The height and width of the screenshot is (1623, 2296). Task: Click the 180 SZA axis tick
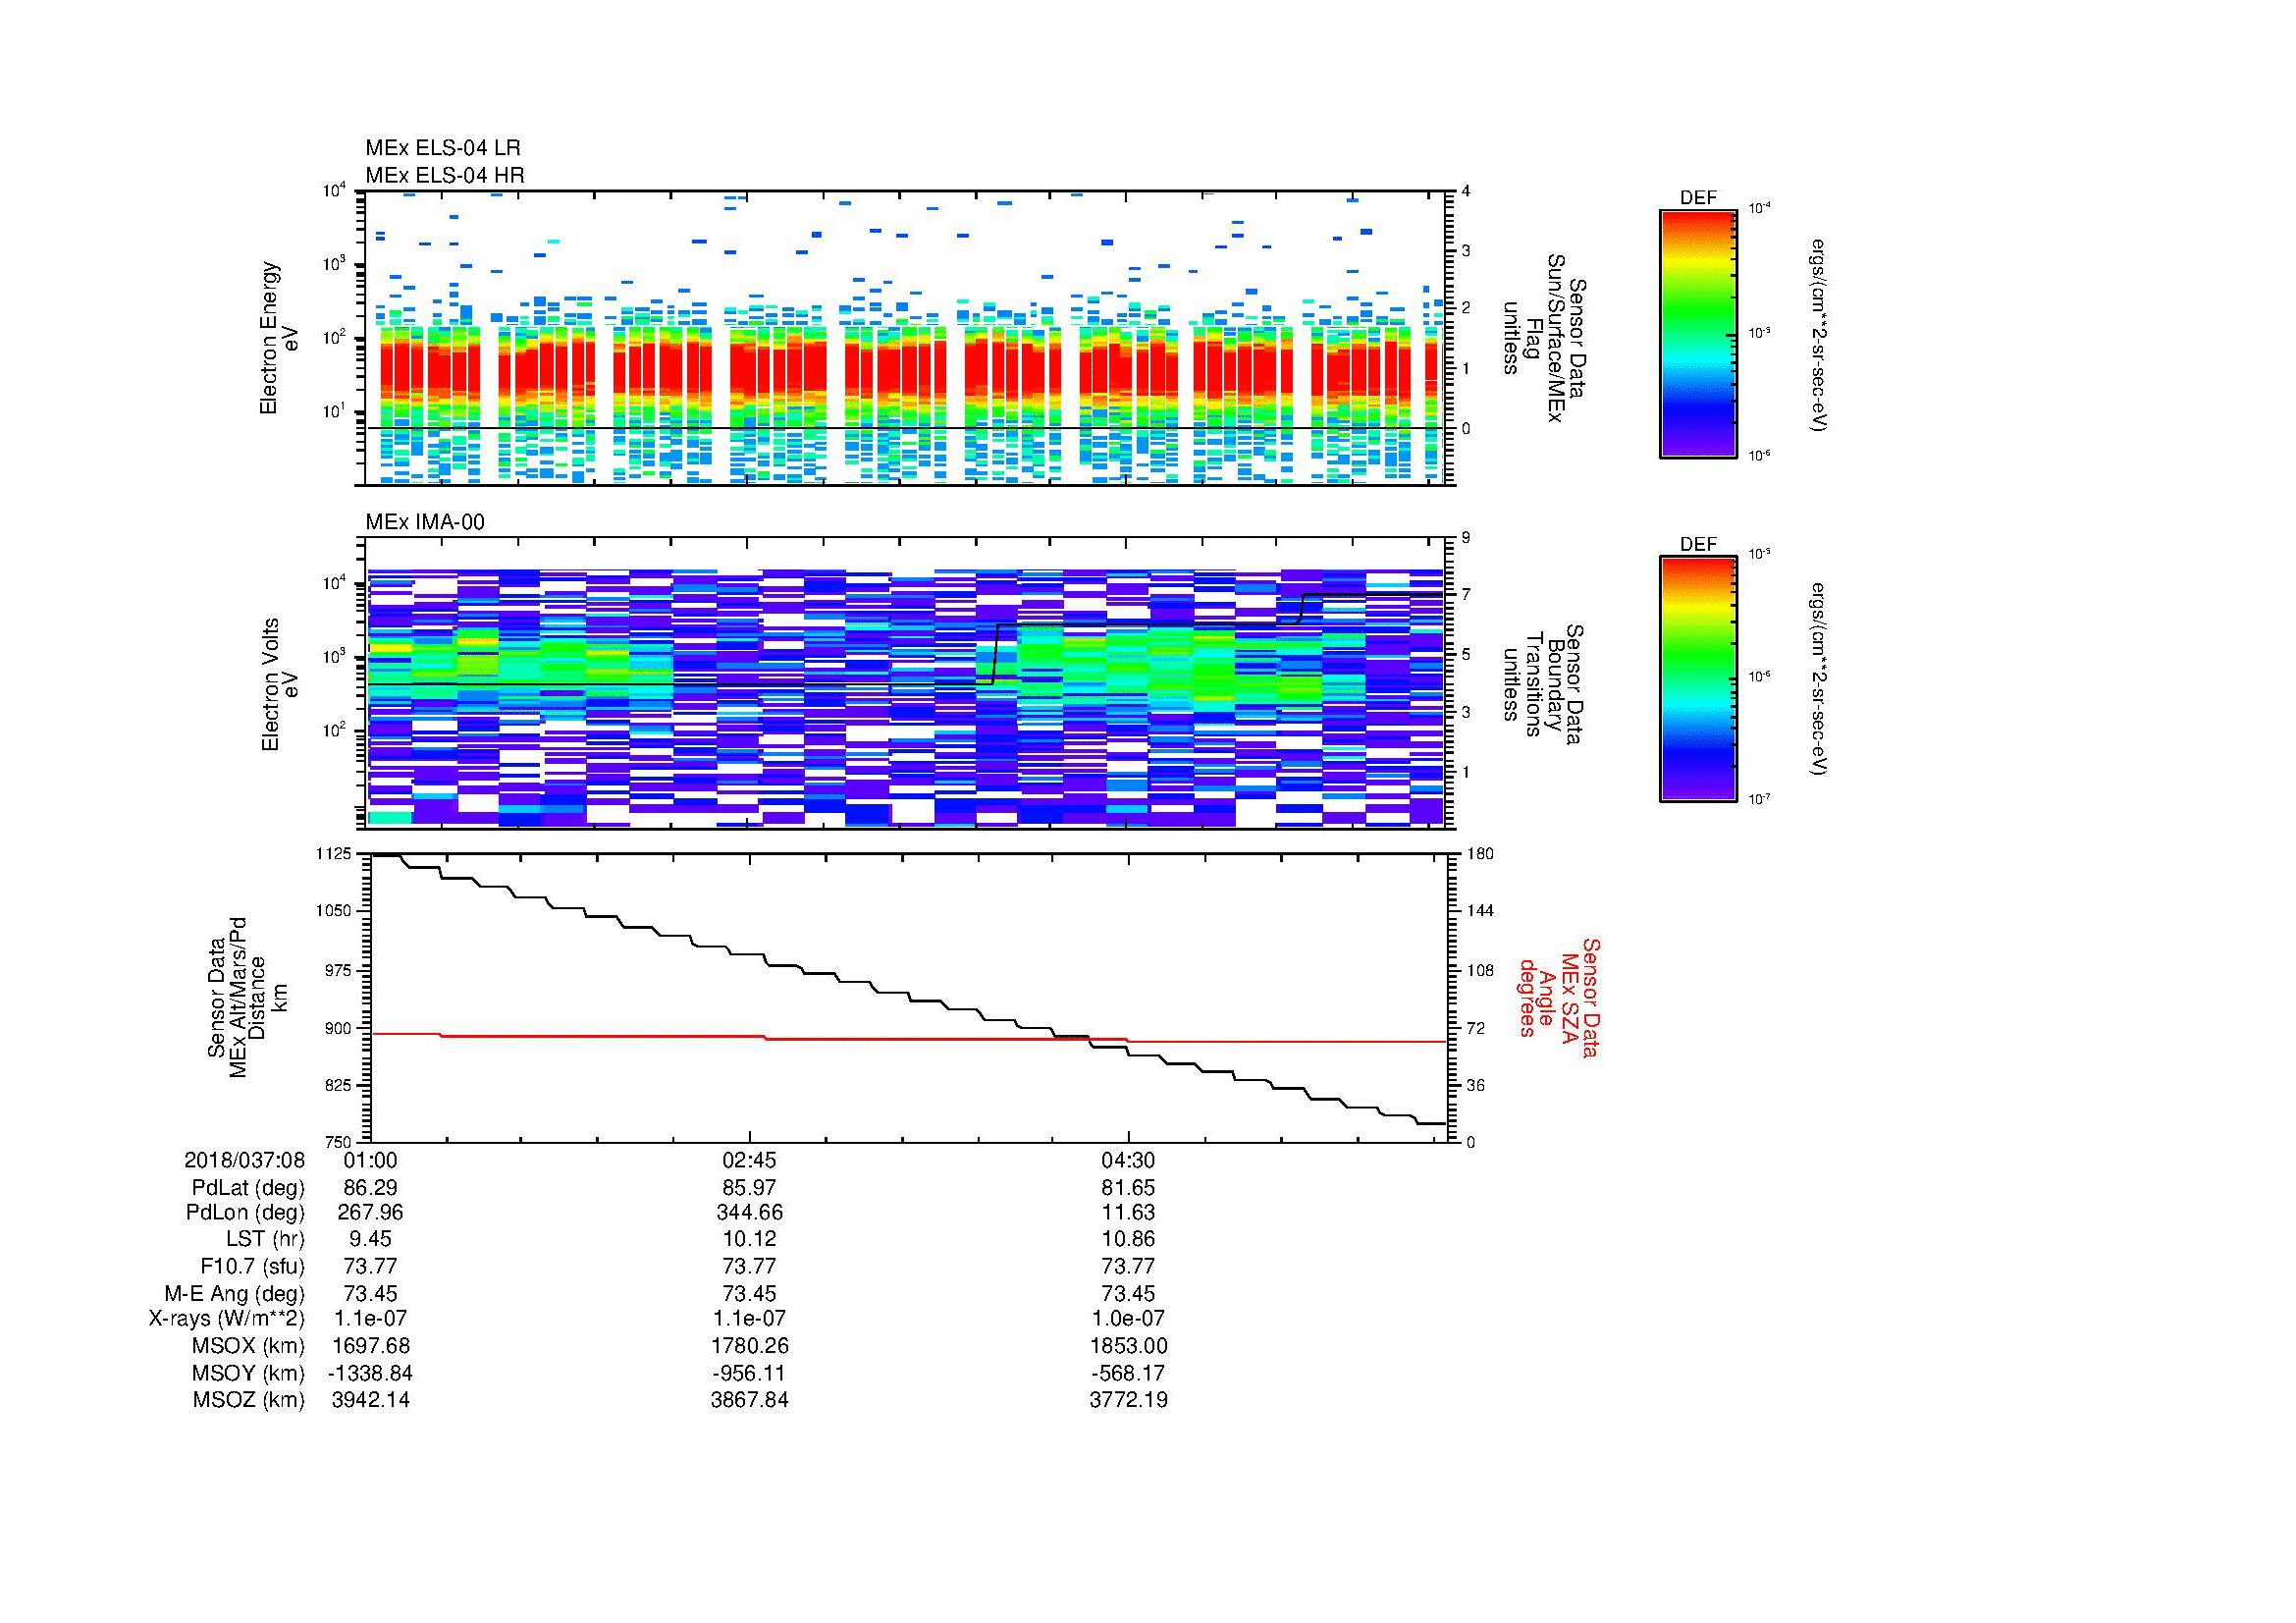point(1479,853)
